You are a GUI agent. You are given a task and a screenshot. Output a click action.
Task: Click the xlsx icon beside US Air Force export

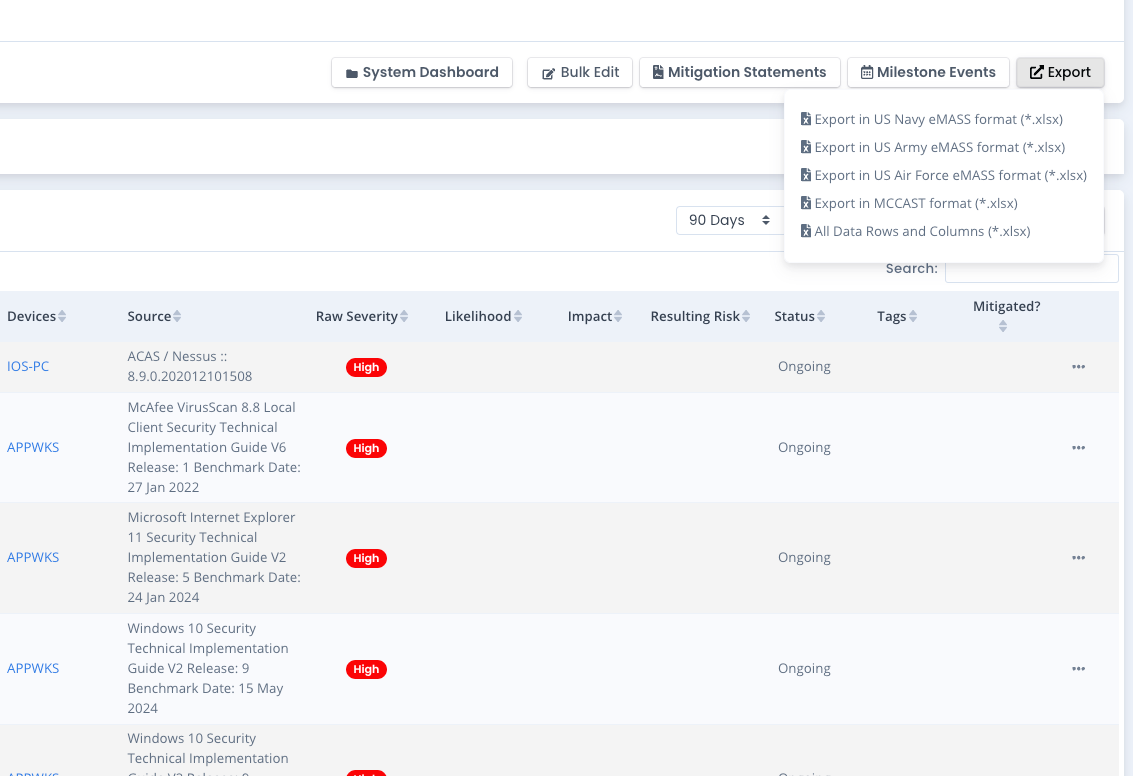pos(806,175)
